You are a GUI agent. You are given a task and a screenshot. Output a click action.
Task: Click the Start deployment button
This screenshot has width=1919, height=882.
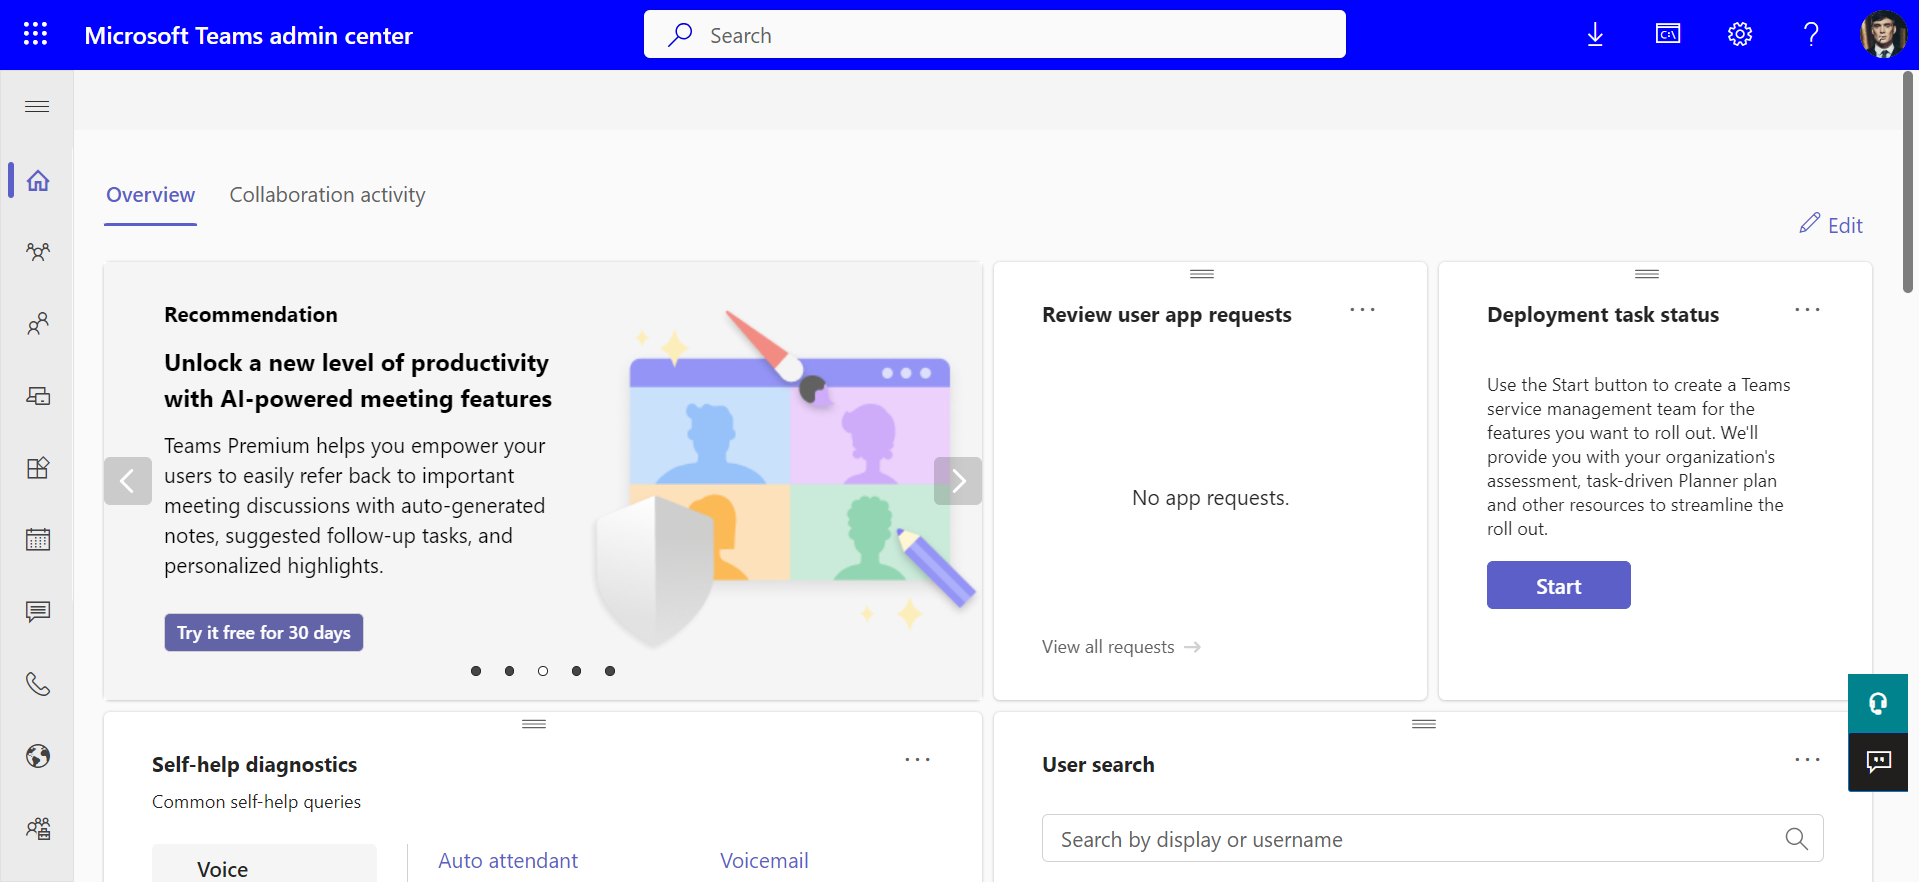click(1558, 586)
